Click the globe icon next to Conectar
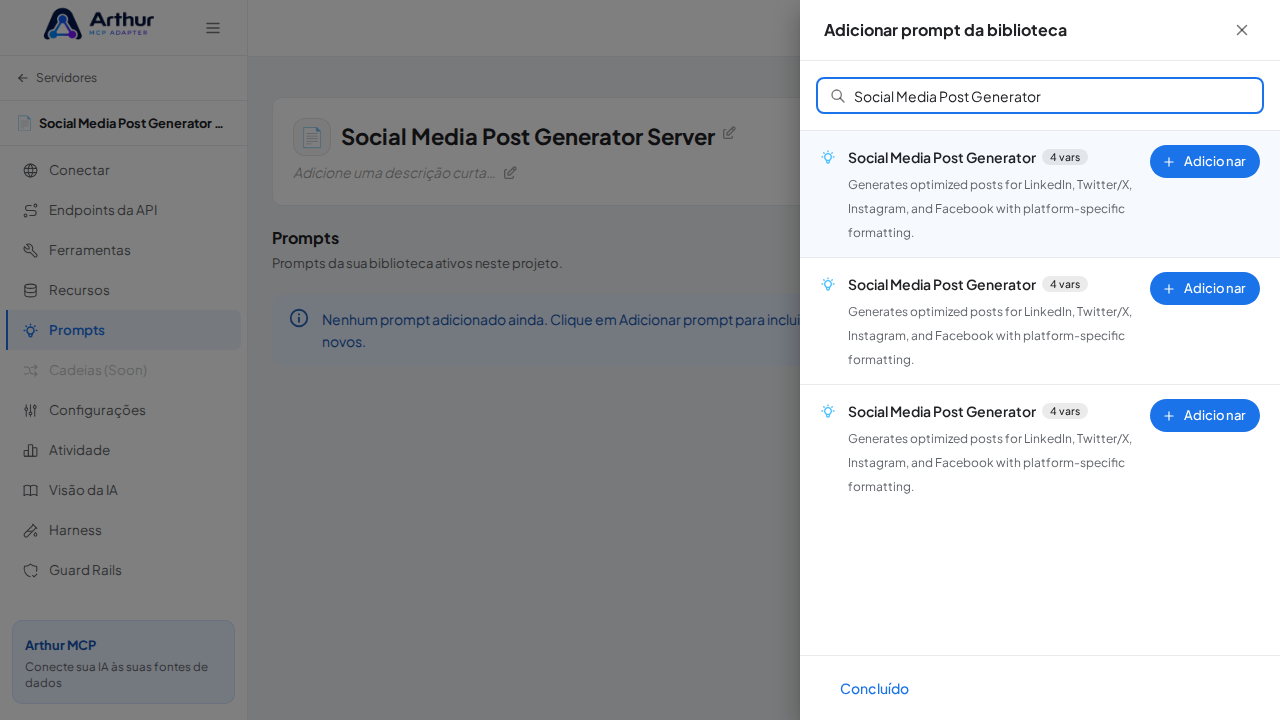Image resolution: width=1280 pixels, height=720 pixels. point(30,170)
